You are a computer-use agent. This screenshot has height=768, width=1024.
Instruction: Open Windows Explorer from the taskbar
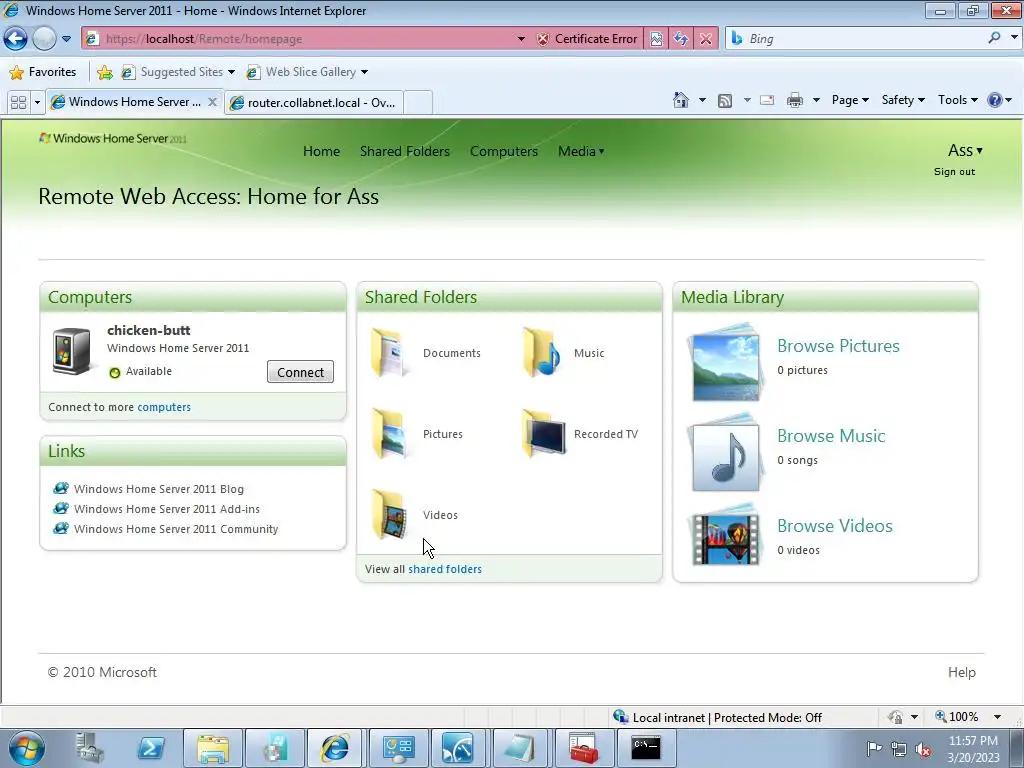(213, 748)
